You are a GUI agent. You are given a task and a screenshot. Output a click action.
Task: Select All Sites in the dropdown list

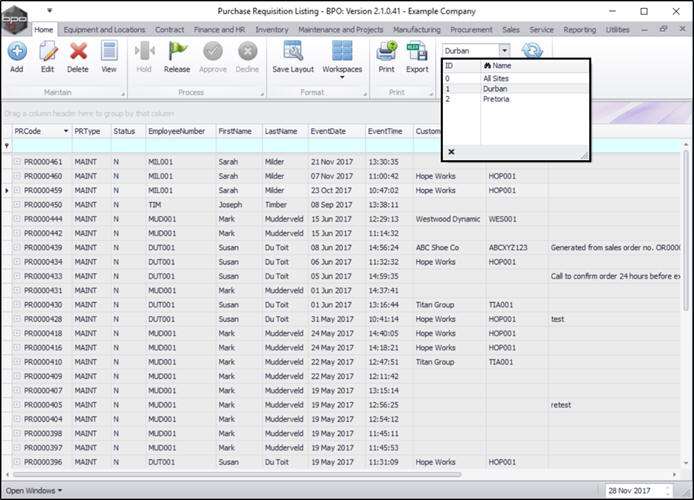pyautogui.click(x=516, y=78)
